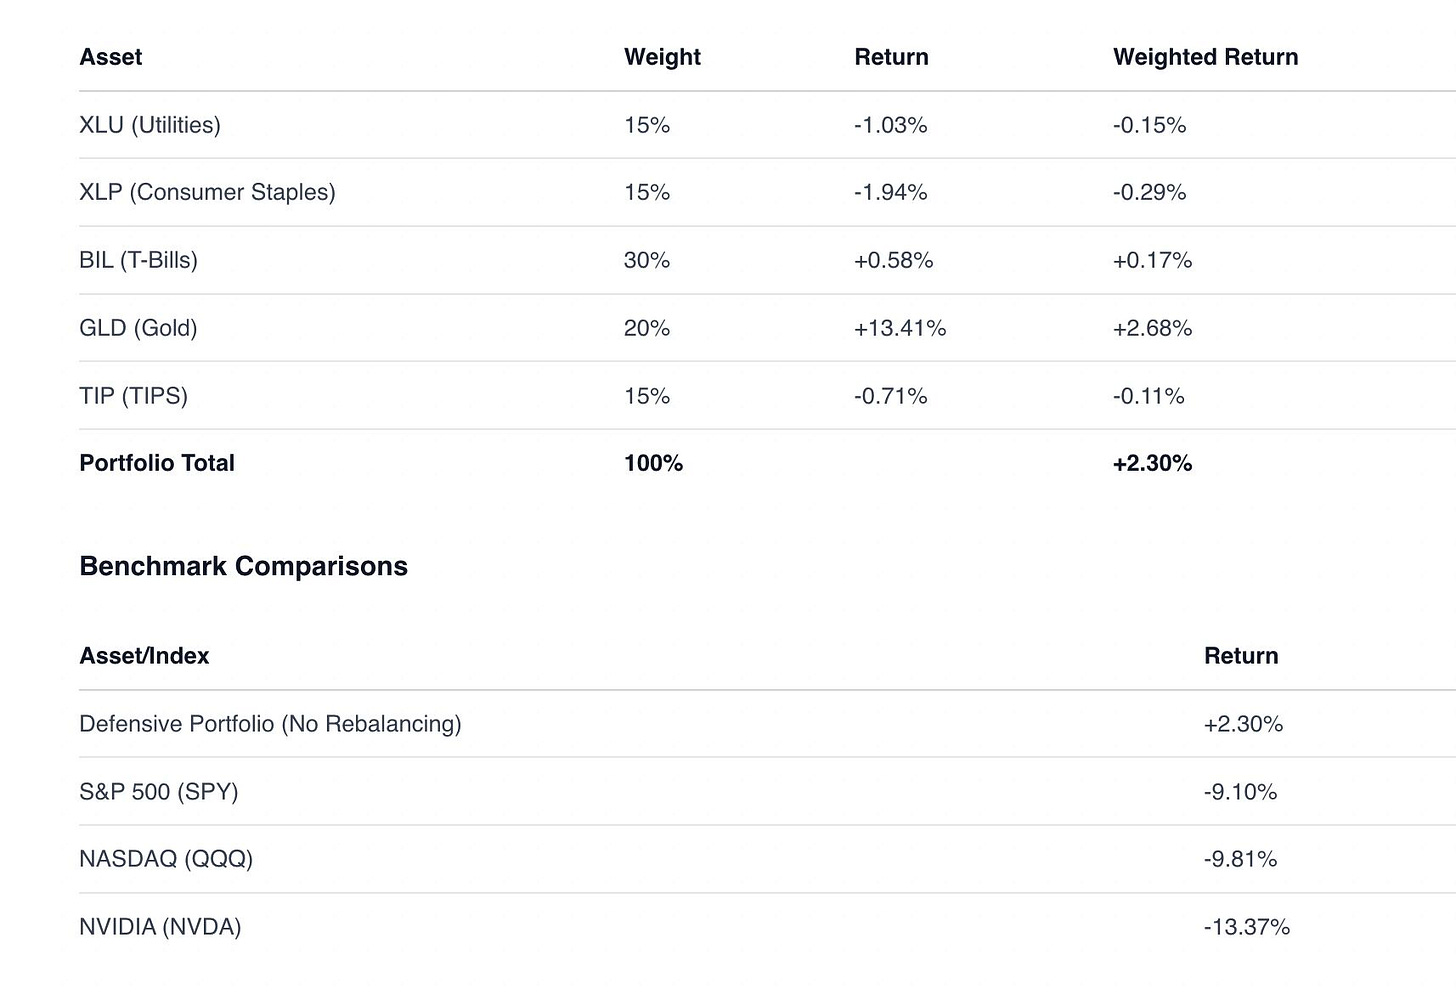
Task: Click the Weight column header
Action: pos(662,57)
